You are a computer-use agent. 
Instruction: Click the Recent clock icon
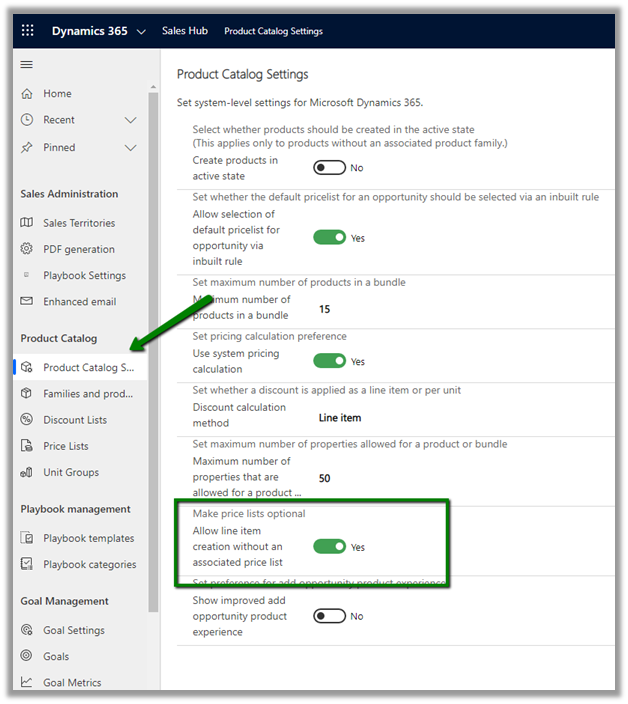[27, 120]
